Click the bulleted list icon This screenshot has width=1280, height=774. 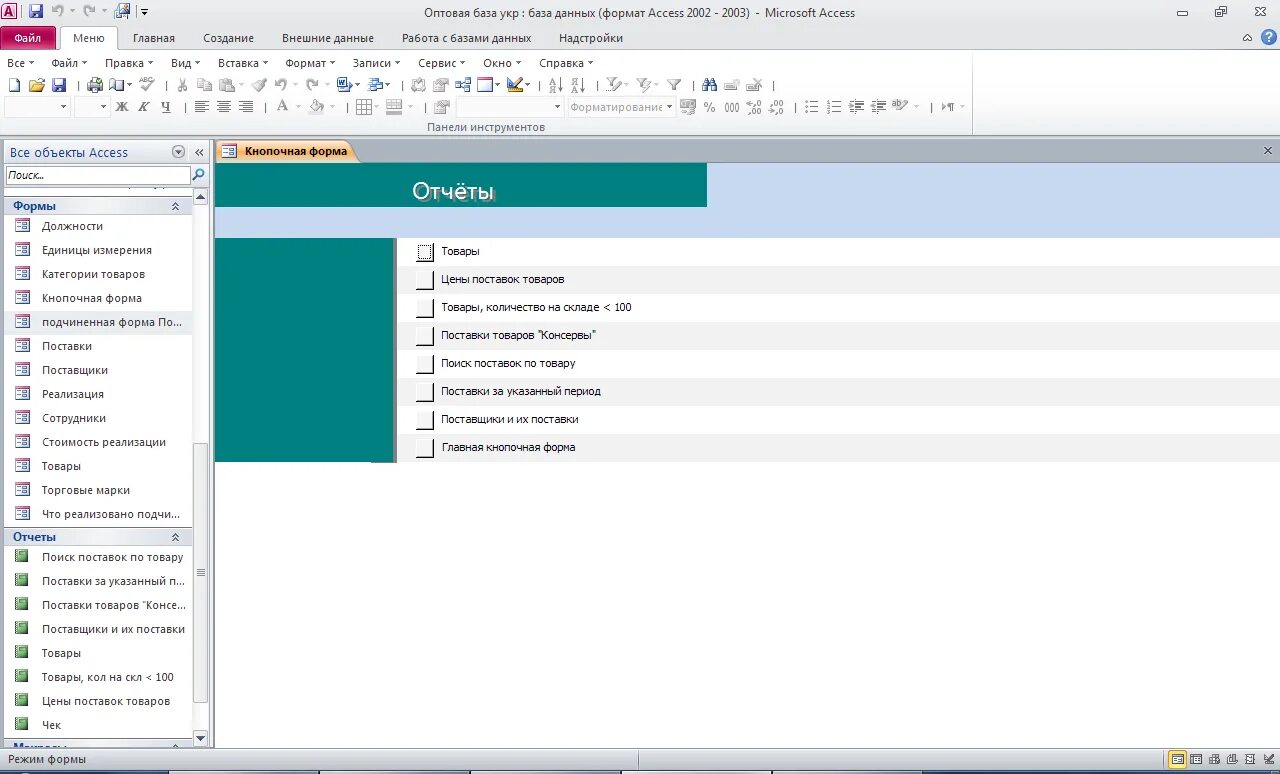(811, 107)
